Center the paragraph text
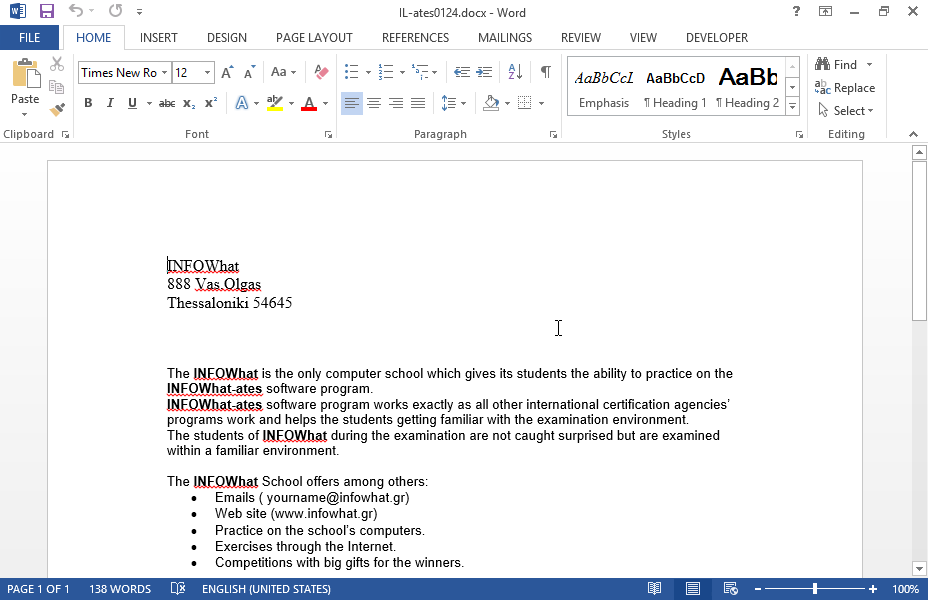 pos(374,104)
